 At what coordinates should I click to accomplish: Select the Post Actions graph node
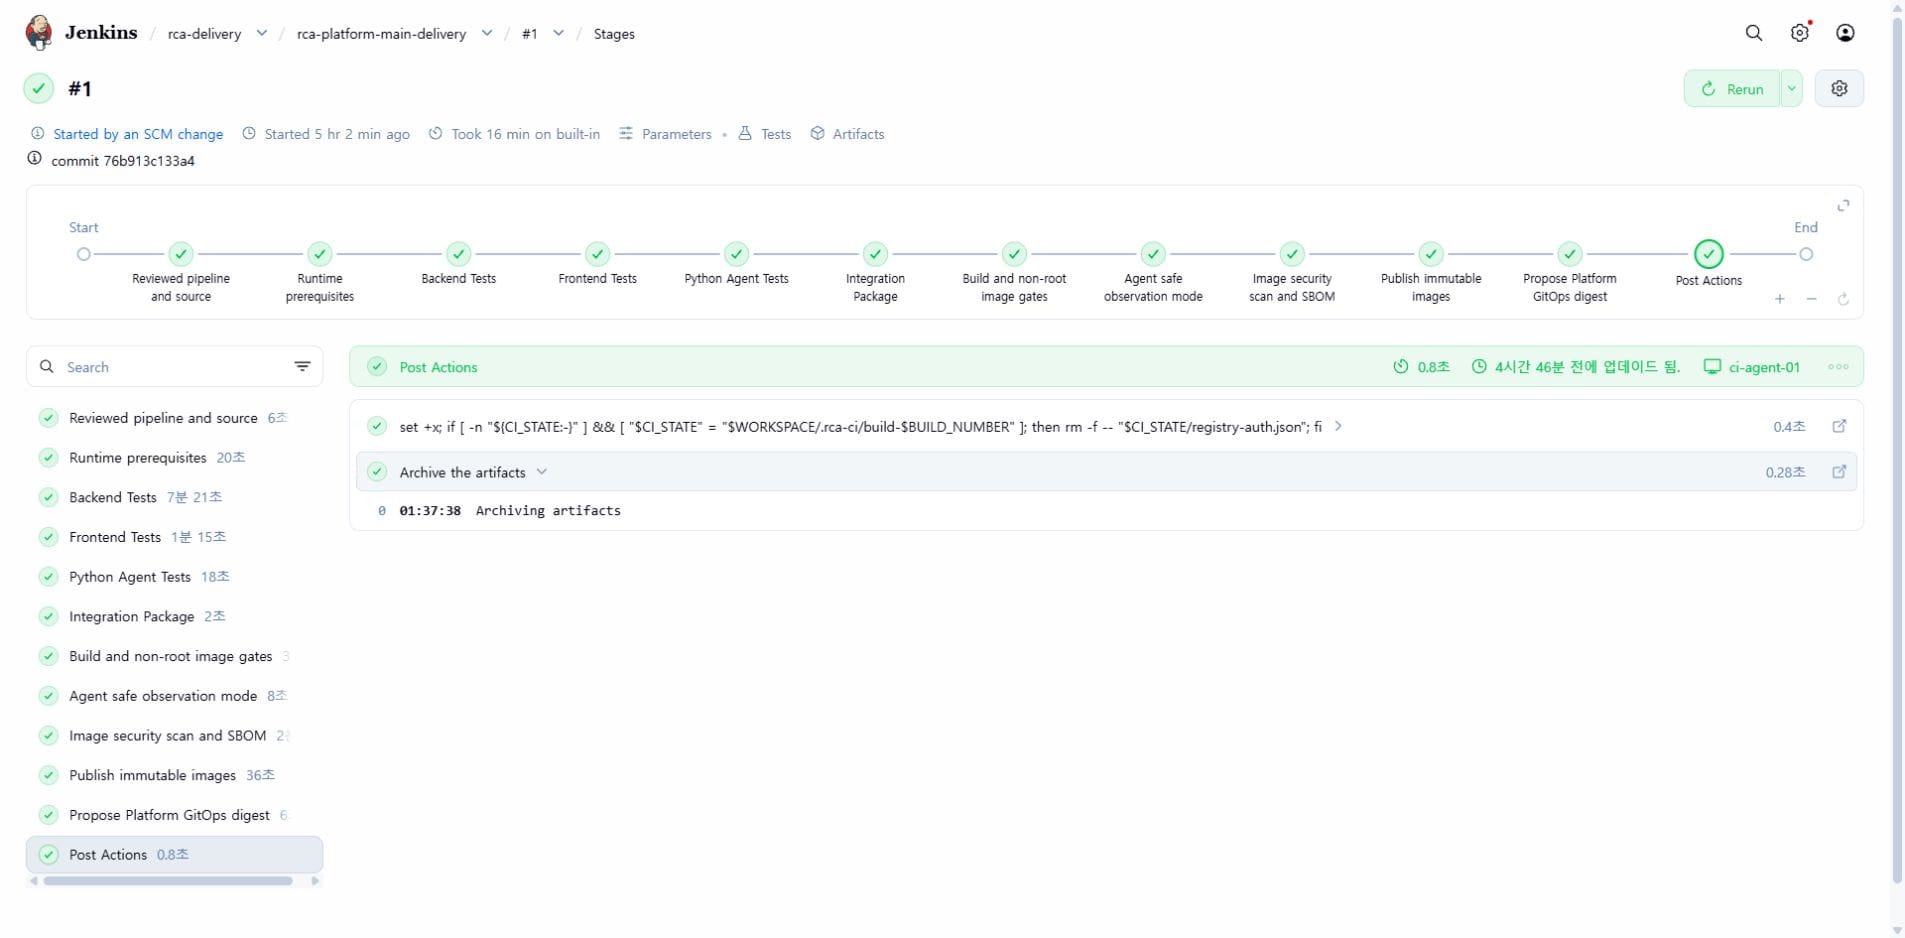point(1709,254)
